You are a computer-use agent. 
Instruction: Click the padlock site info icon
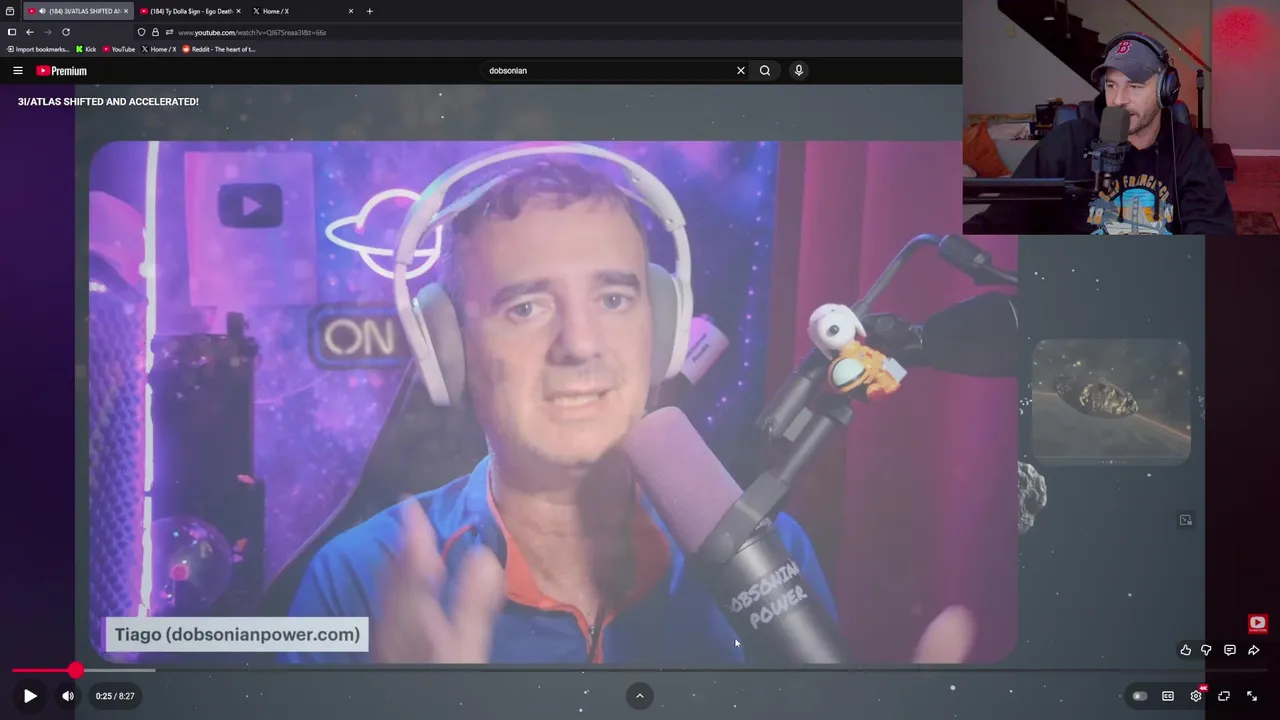[155, 32]
